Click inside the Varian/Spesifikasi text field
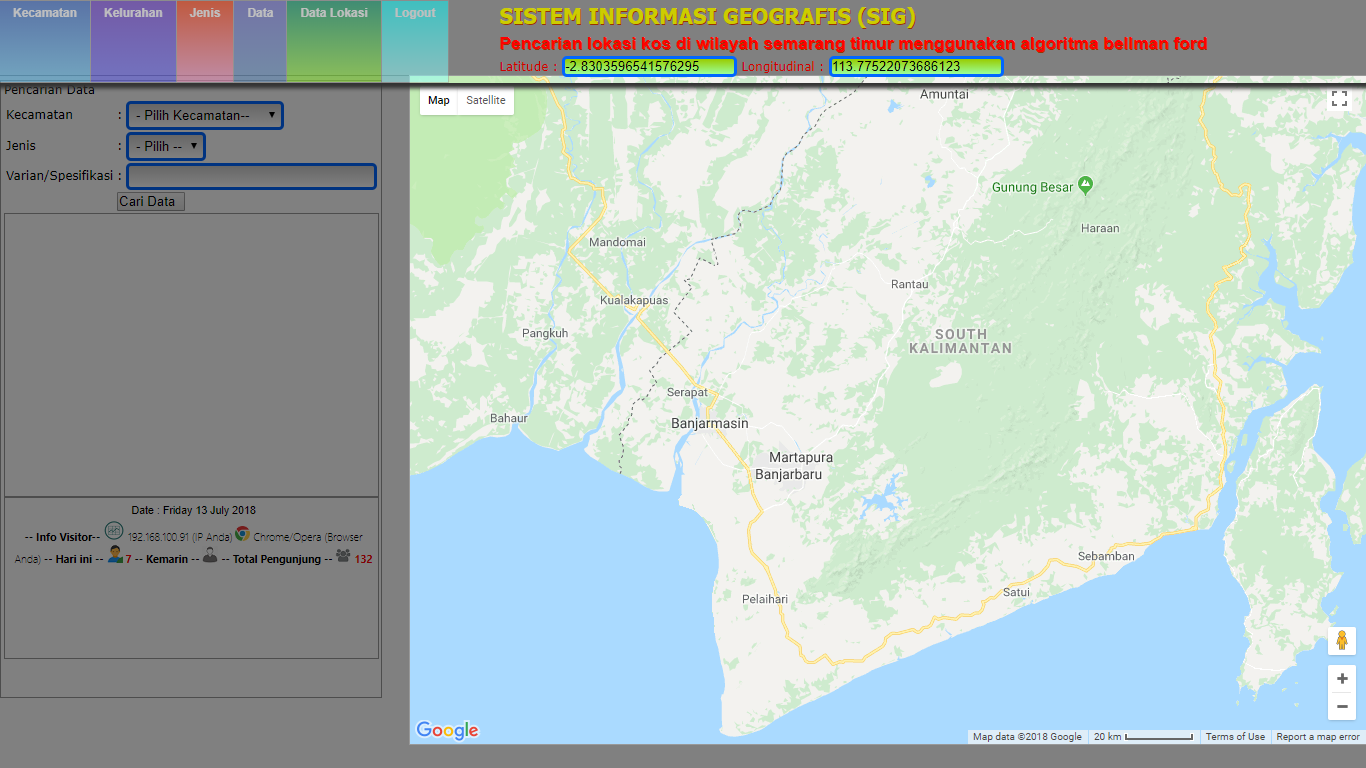The width and height of the screenshot is (1366, 768). [x=251, y=177]
